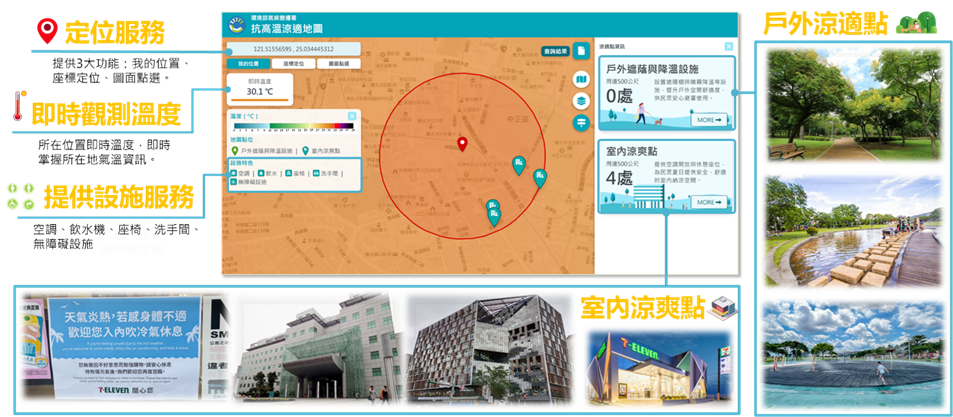
Task: Click MORE on 室內涼爽點 card
Action: [x=709, y=202]
